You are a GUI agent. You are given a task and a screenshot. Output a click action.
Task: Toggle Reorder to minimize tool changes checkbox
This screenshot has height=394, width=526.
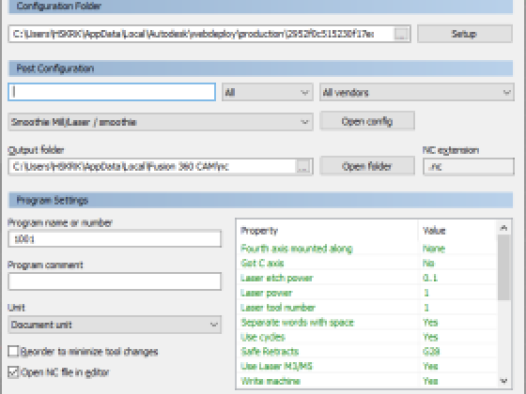(x=13, y=351)
